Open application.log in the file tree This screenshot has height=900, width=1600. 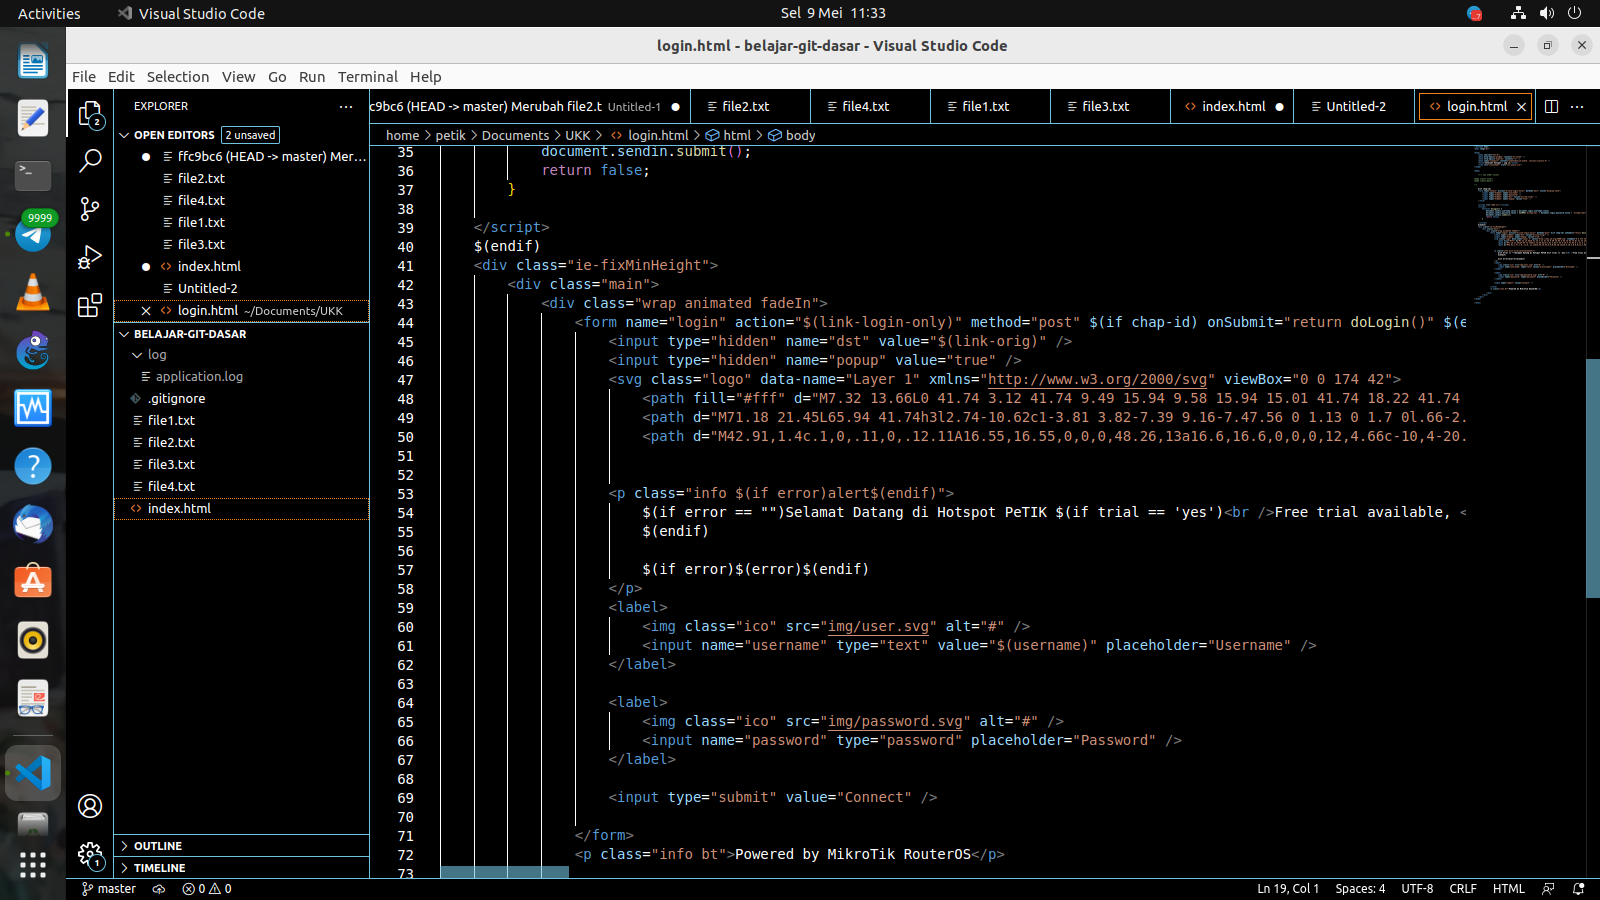(241, 377)
